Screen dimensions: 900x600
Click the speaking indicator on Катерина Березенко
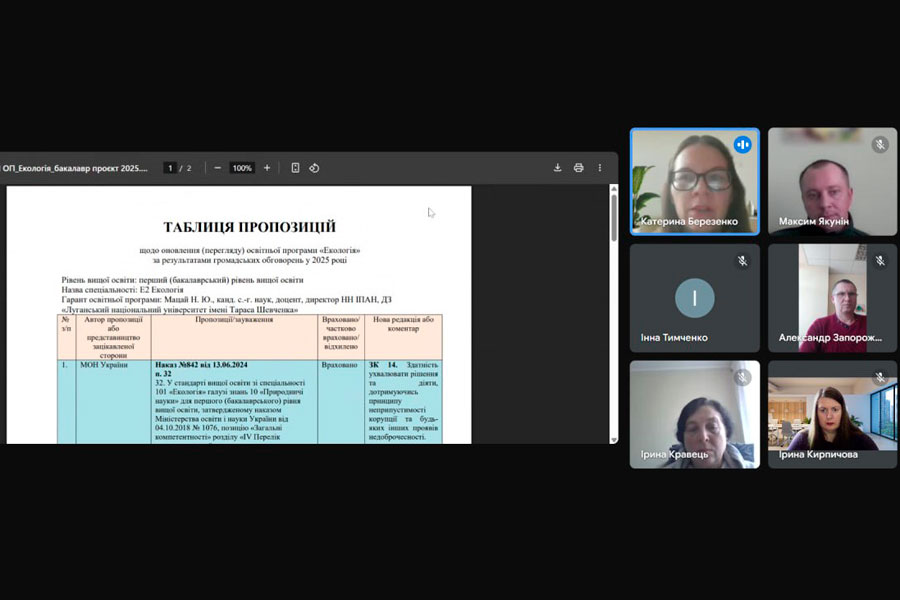click(742, 145)
